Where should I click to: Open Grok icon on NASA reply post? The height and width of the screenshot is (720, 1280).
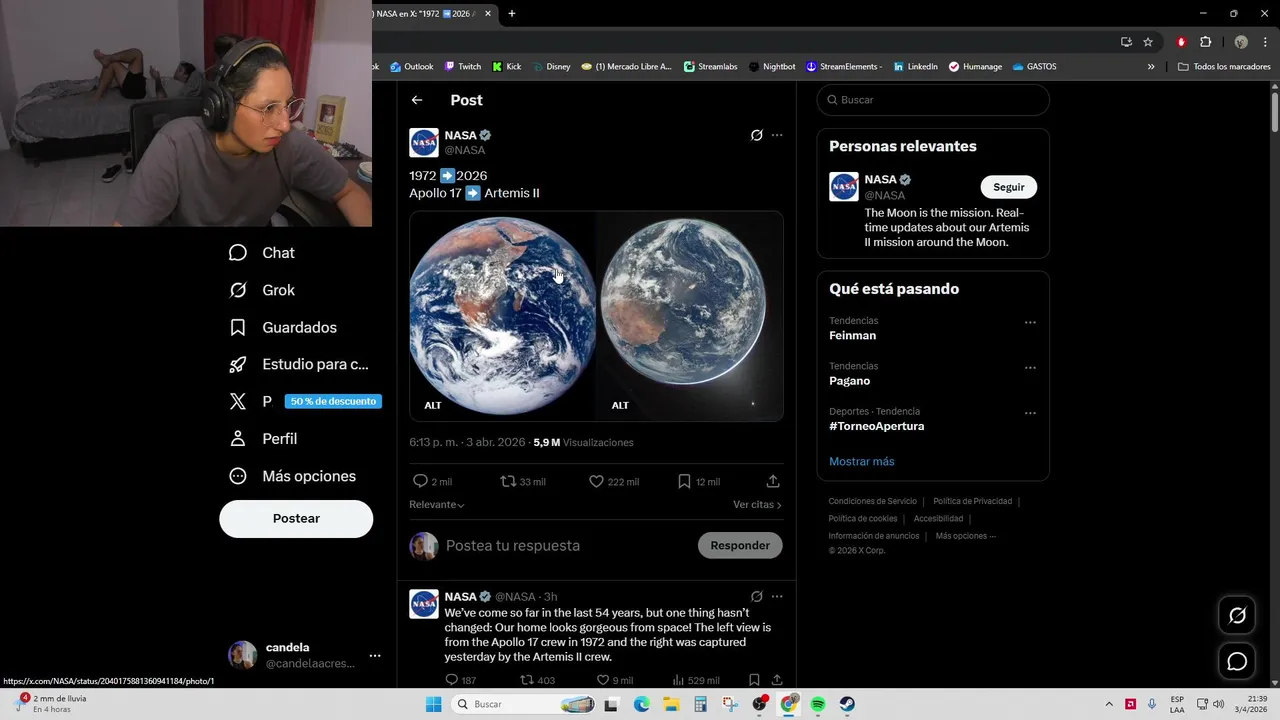tap(757, 596)
